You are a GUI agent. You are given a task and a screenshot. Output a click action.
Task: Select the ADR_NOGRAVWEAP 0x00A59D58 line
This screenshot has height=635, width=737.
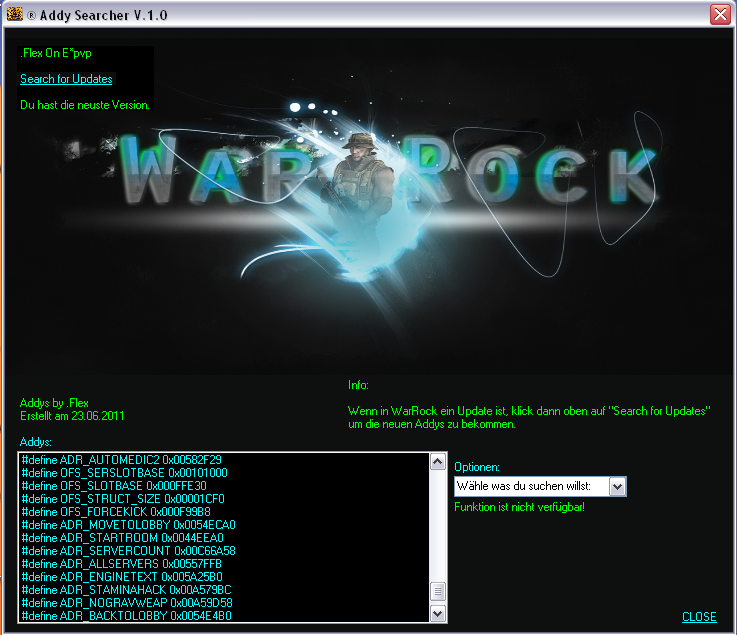[x=127, y=603]
